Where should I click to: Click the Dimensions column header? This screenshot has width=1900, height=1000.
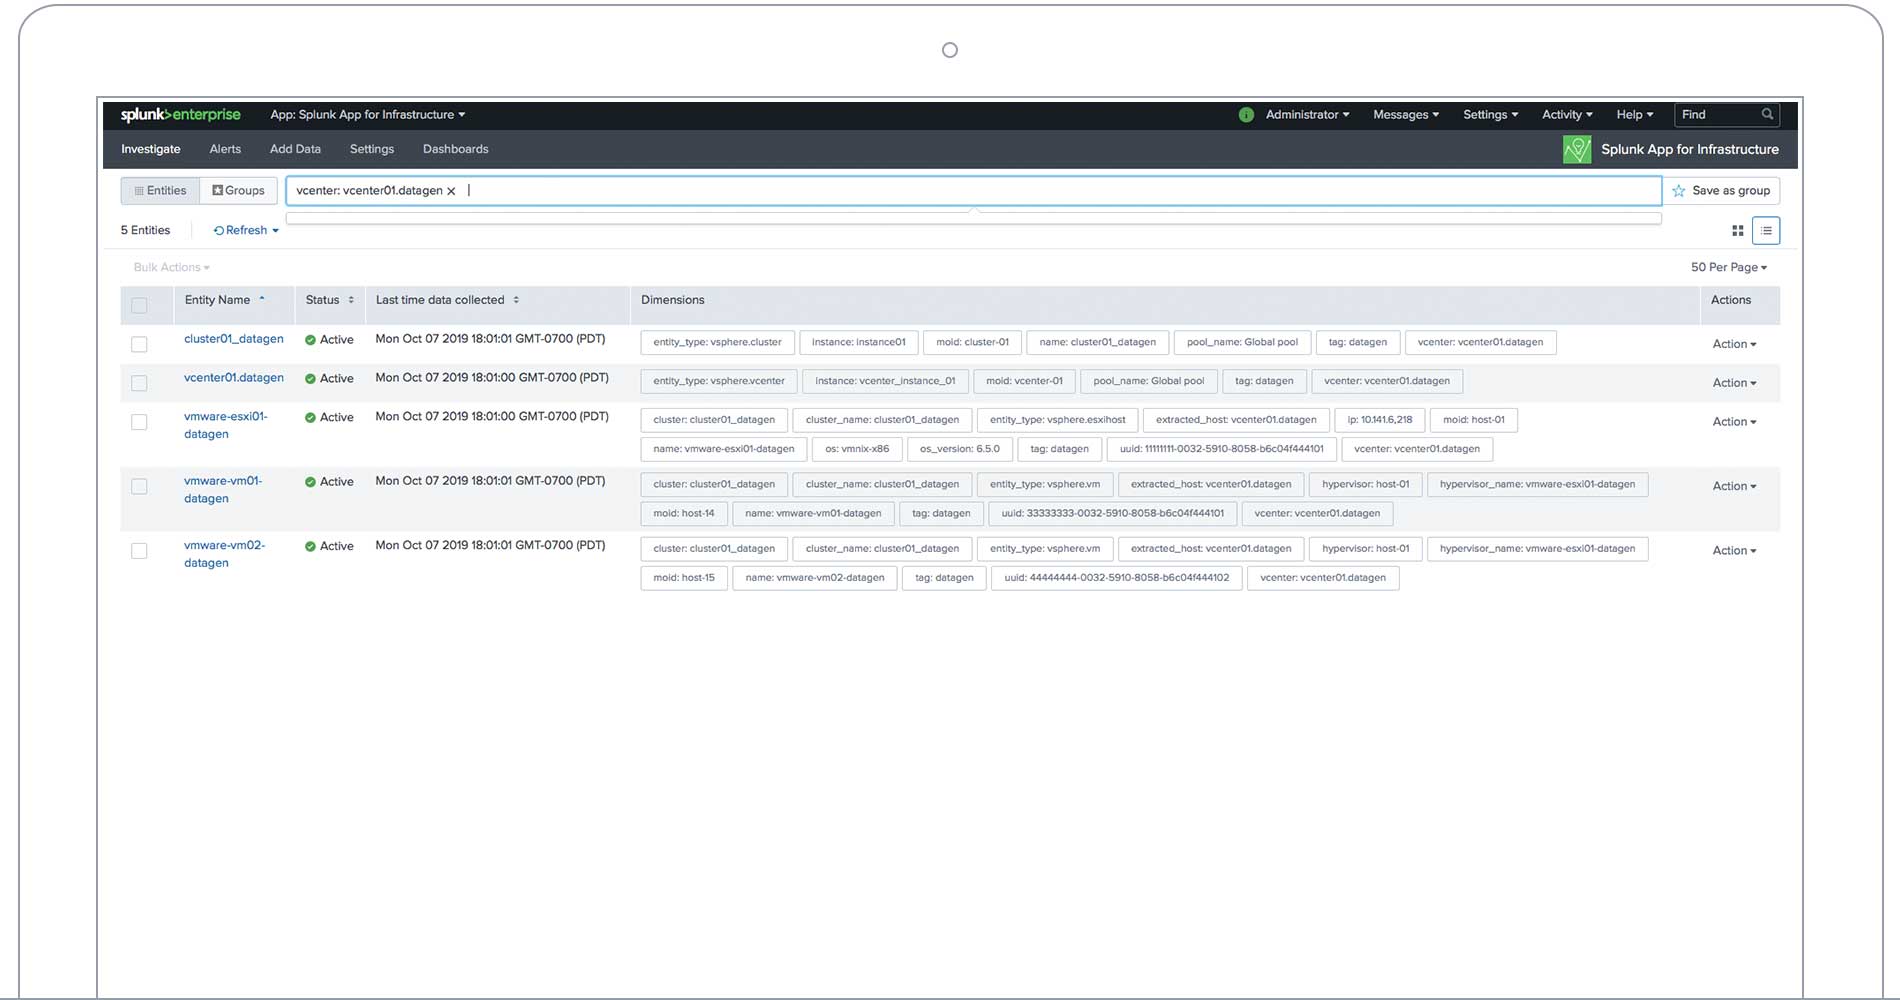tap(673, 300)
